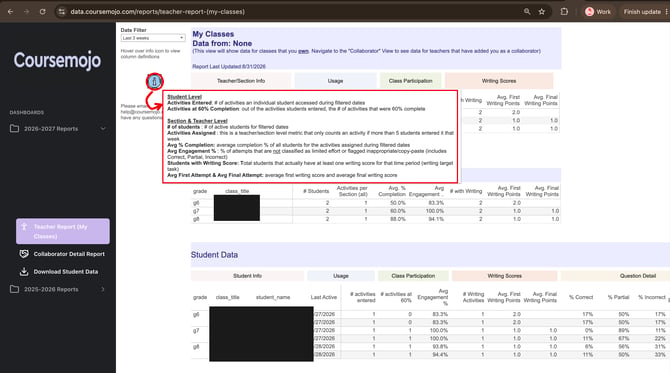The width and height of the screenshot is (670, 373).
Task: Click the # activities at 60% column header
Action: tap(396, 297)
